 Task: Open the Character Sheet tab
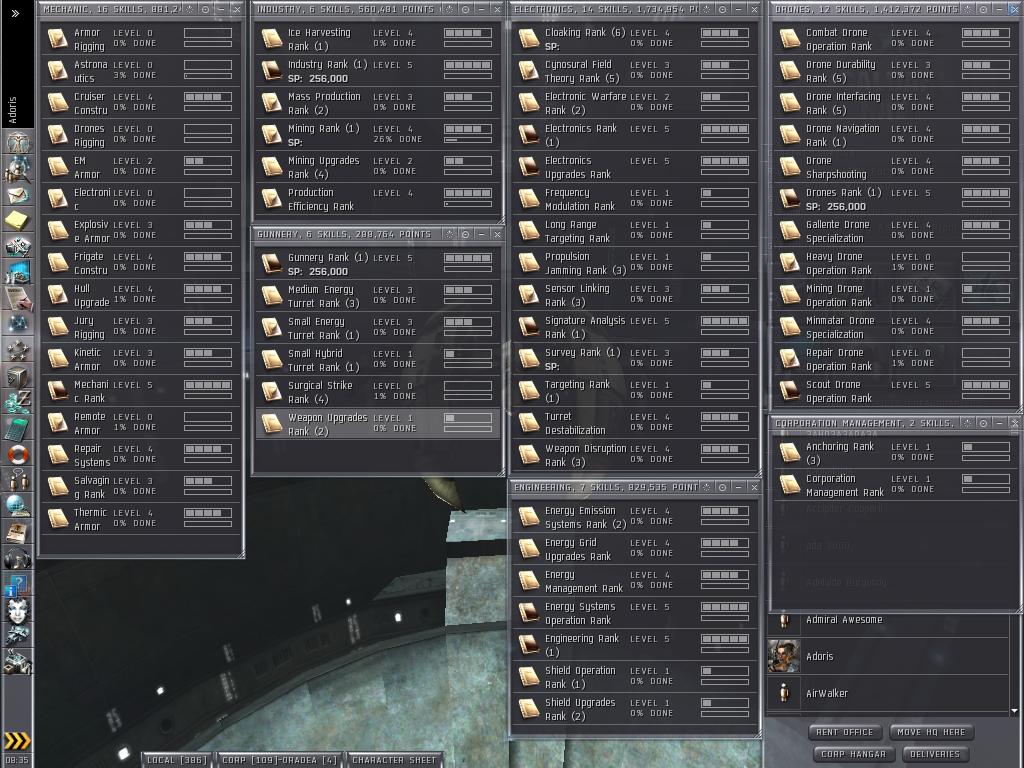coord(394,760)
